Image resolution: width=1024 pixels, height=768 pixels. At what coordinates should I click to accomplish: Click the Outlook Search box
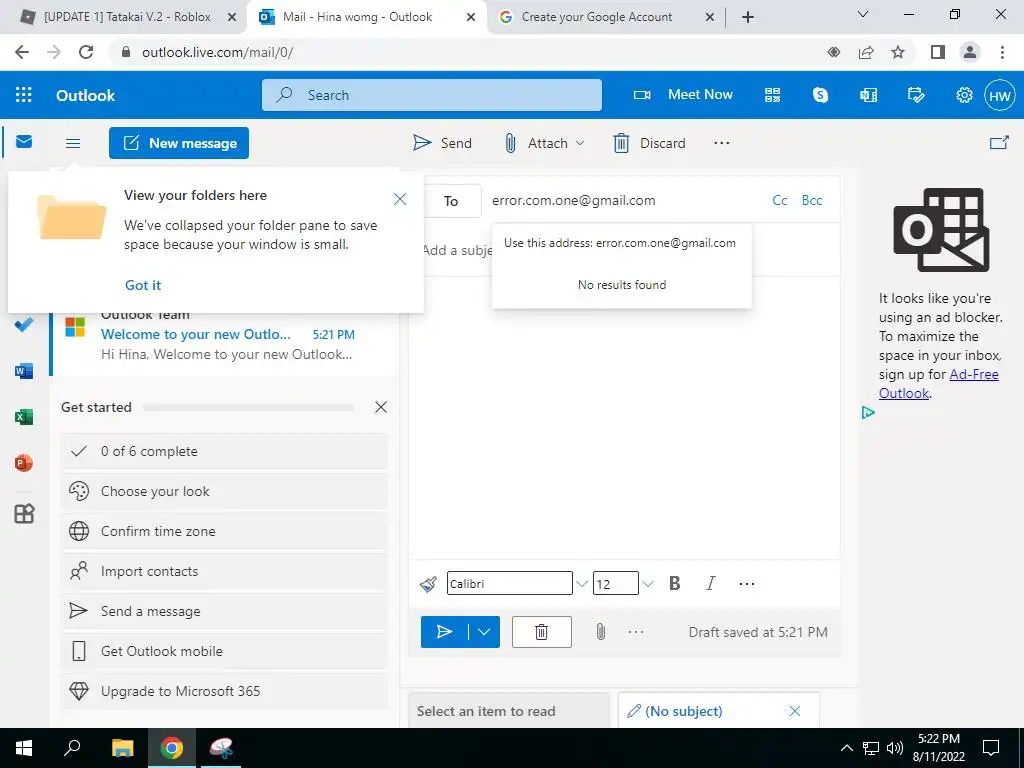tap(432, 95)
